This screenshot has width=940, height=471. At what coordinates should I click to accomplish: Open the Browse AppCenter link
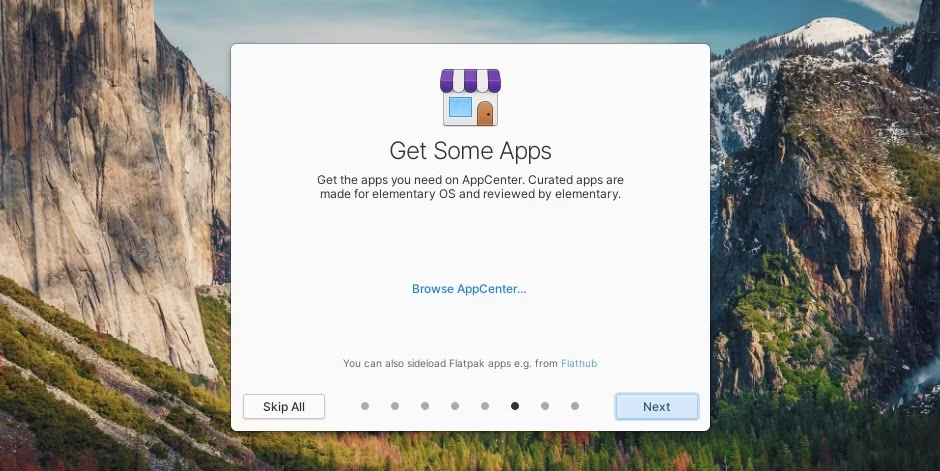(x=469, y=289)
